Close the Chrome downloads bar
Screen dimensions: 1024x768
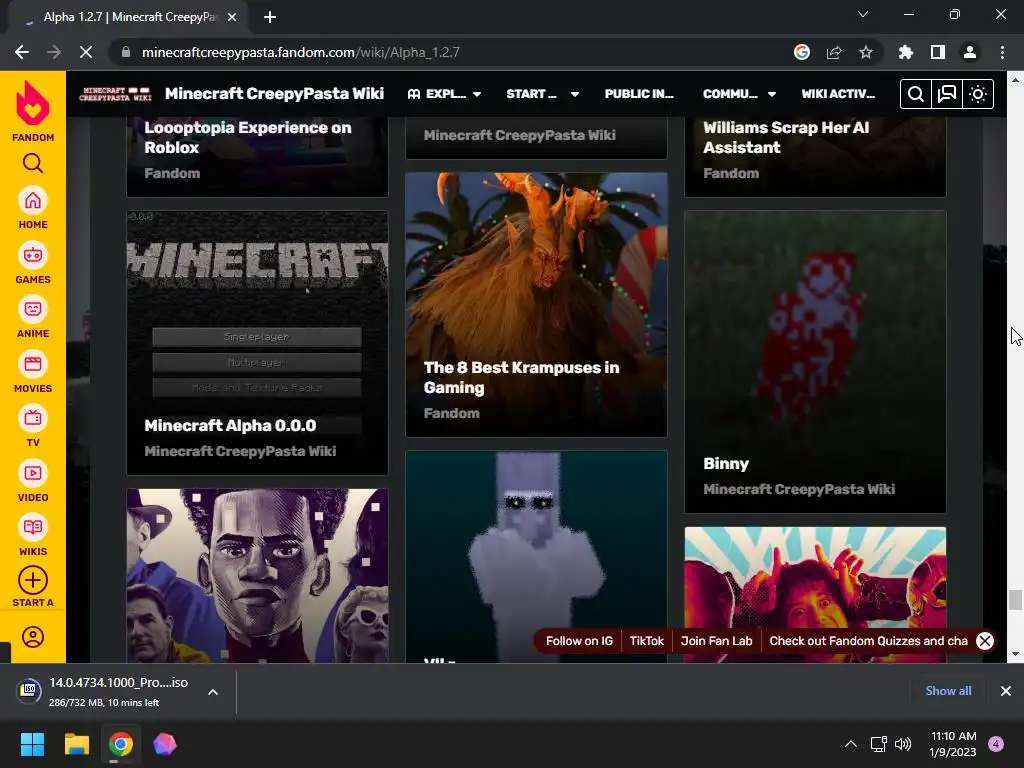click(x=1006, y=691)
